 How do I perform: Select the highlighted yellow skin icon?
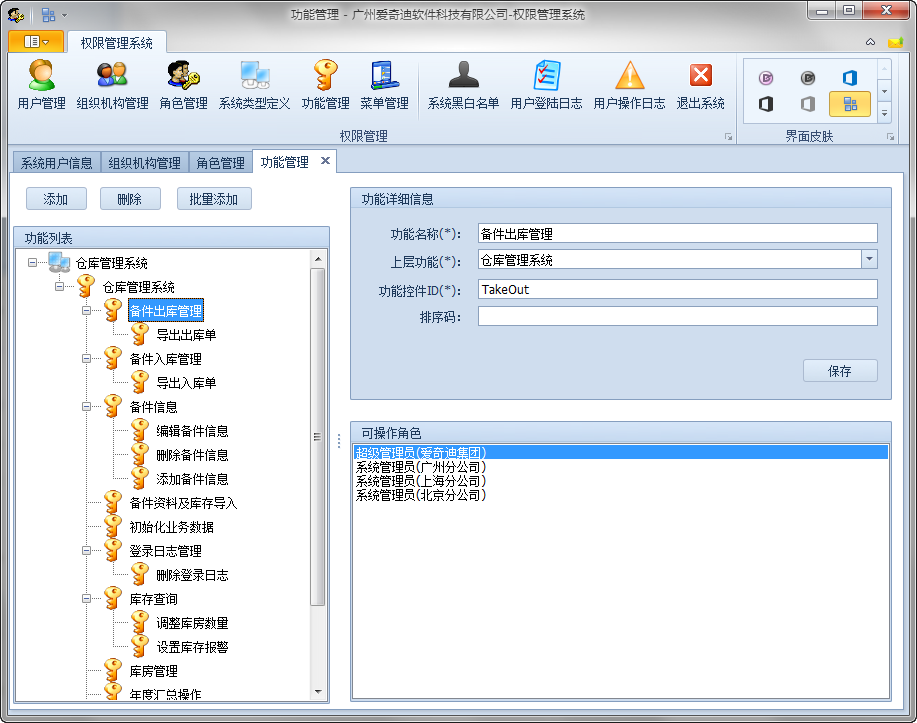[x=850, y=104]
